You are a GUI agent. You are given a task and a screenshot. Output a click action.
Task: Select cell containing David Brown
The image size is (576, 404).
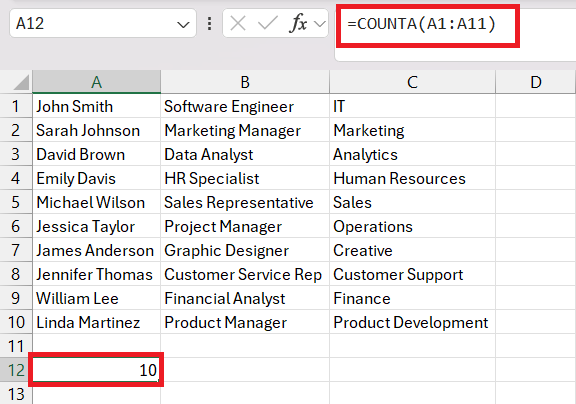[97, 154]
